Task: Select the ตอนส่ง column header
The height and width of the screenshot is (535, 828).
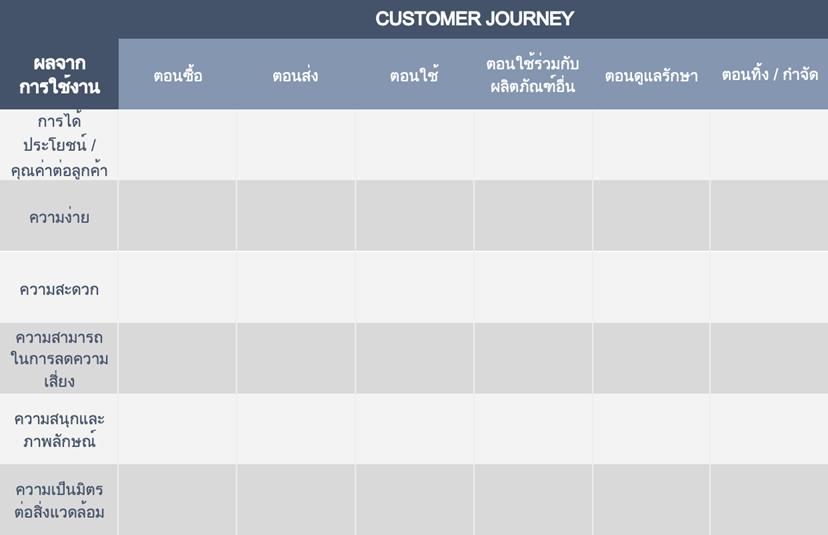Action: click(296, 74)
